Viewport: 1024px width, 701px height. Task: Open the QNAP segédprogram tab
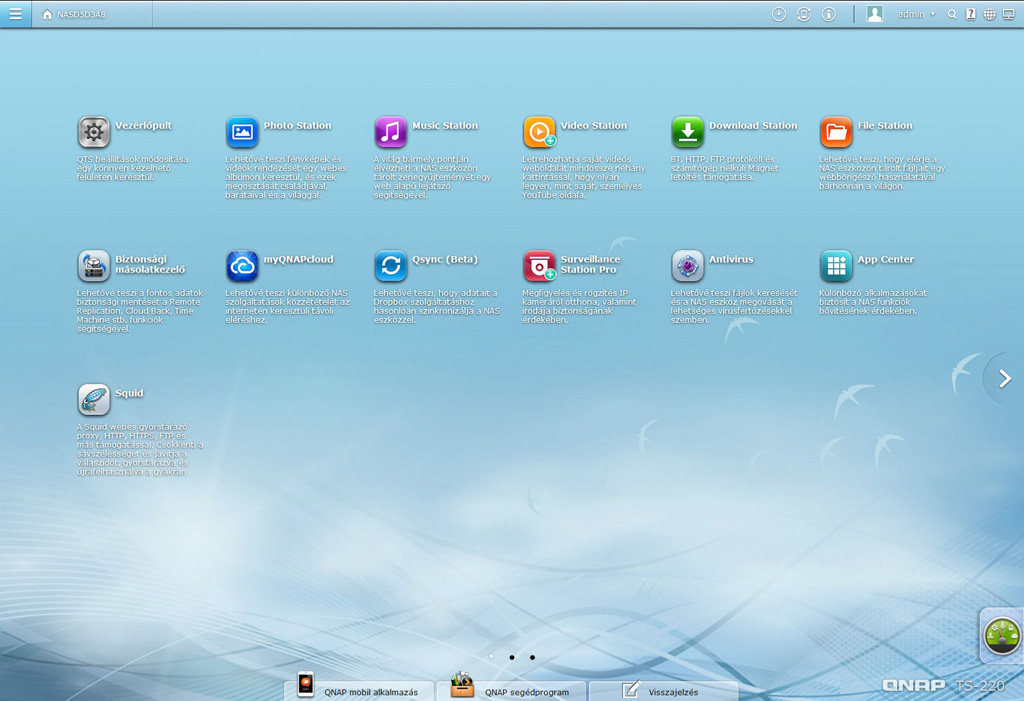(x=512, y=690)
